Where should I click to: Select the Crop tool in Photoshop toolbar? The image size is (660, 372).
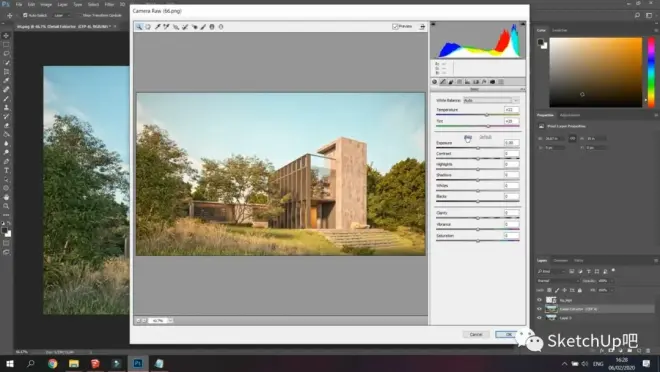point(6,72)
